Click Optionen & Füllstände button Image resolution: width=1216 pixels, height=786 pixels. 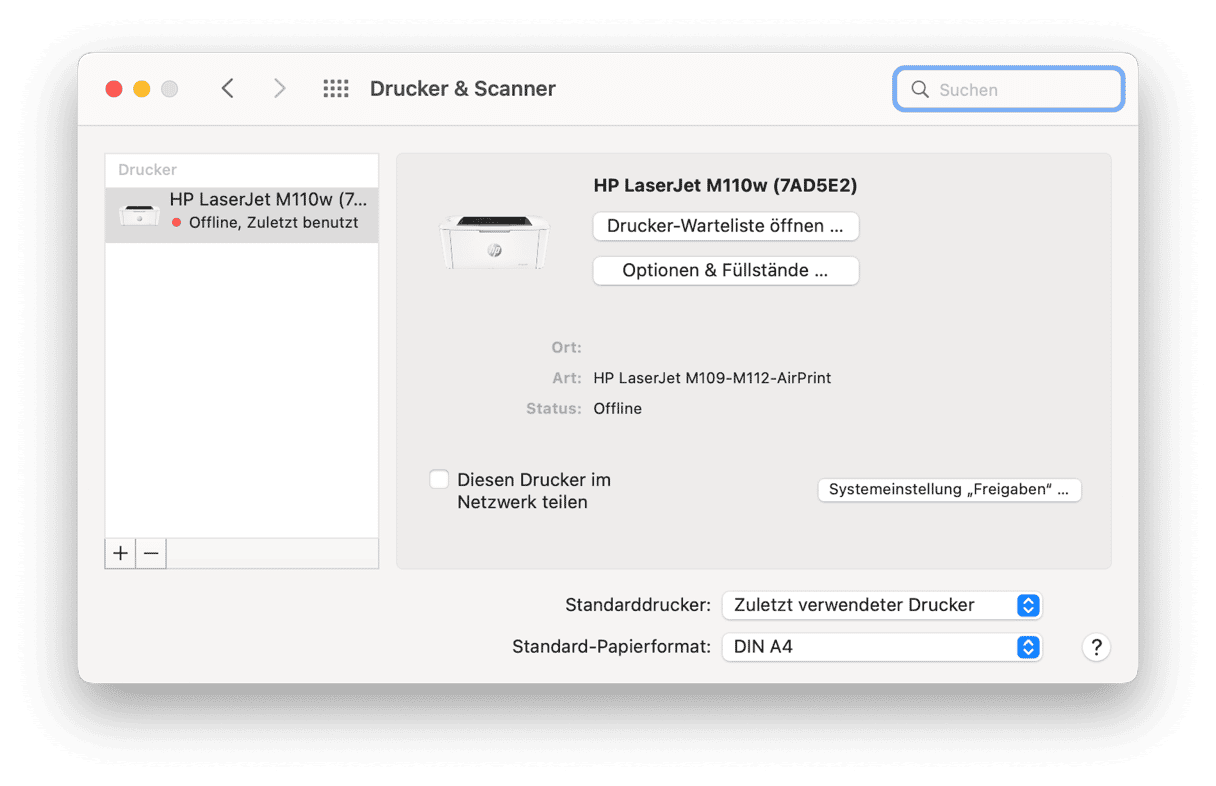pos(726,271)
